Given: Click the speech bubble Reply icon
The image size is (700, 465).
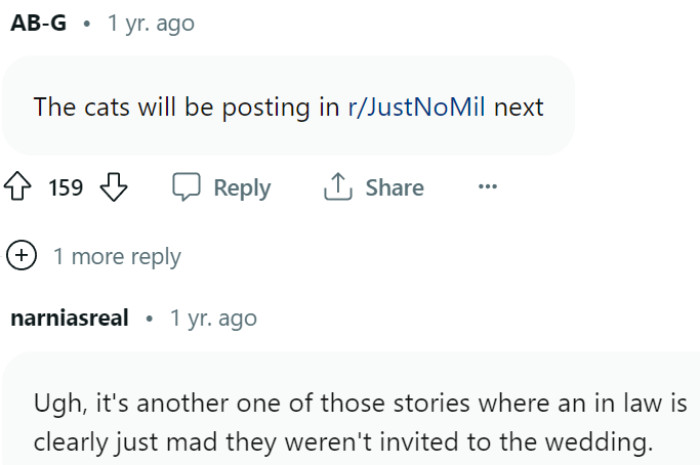Looking at the screenshot, I should pyautogui.click(x=187, y=188).
